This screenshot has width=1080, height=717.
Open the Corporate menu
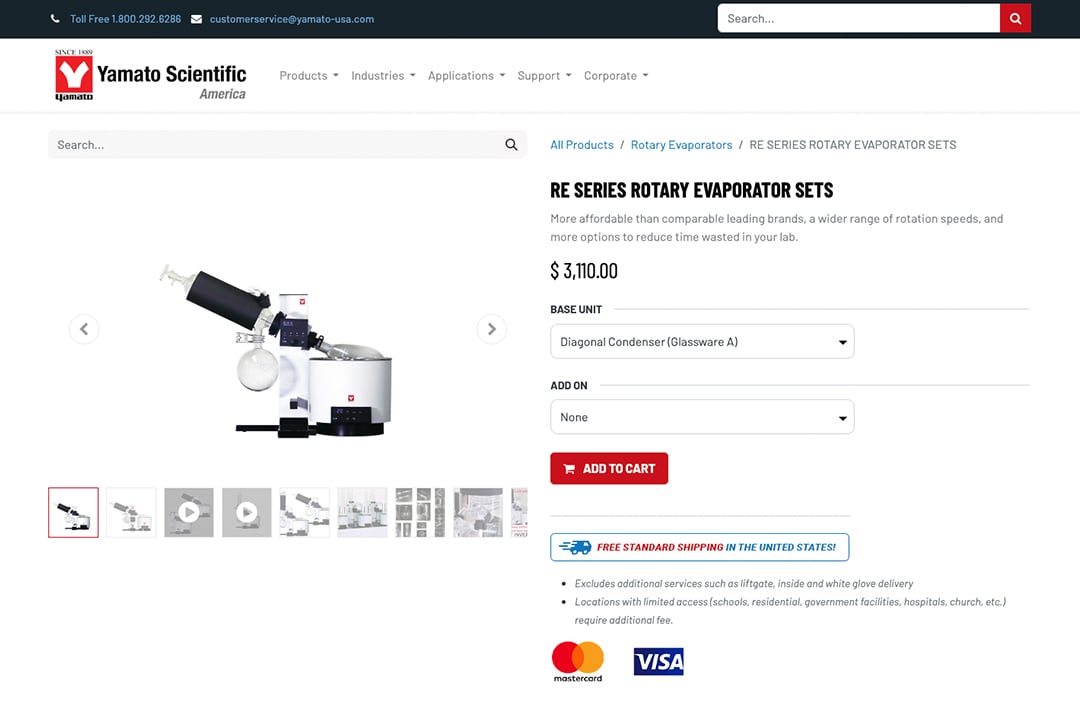click(x=616, y=76)
